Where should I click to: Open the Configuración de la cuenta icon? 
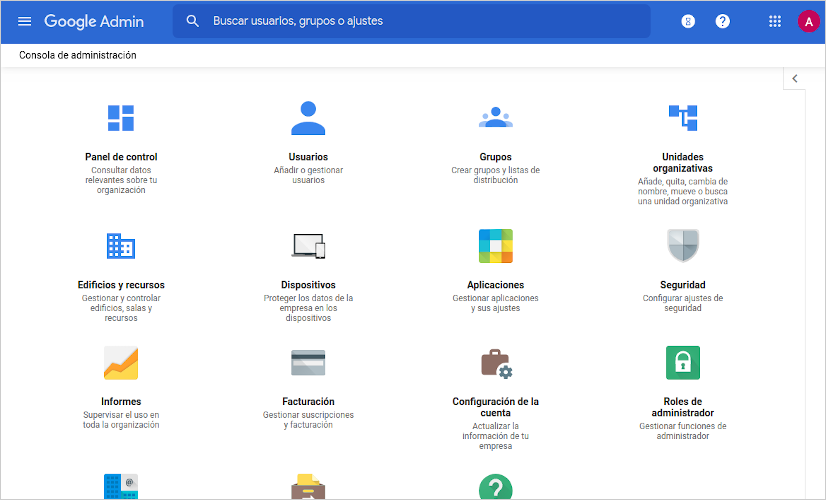click(x=496, y=363)
